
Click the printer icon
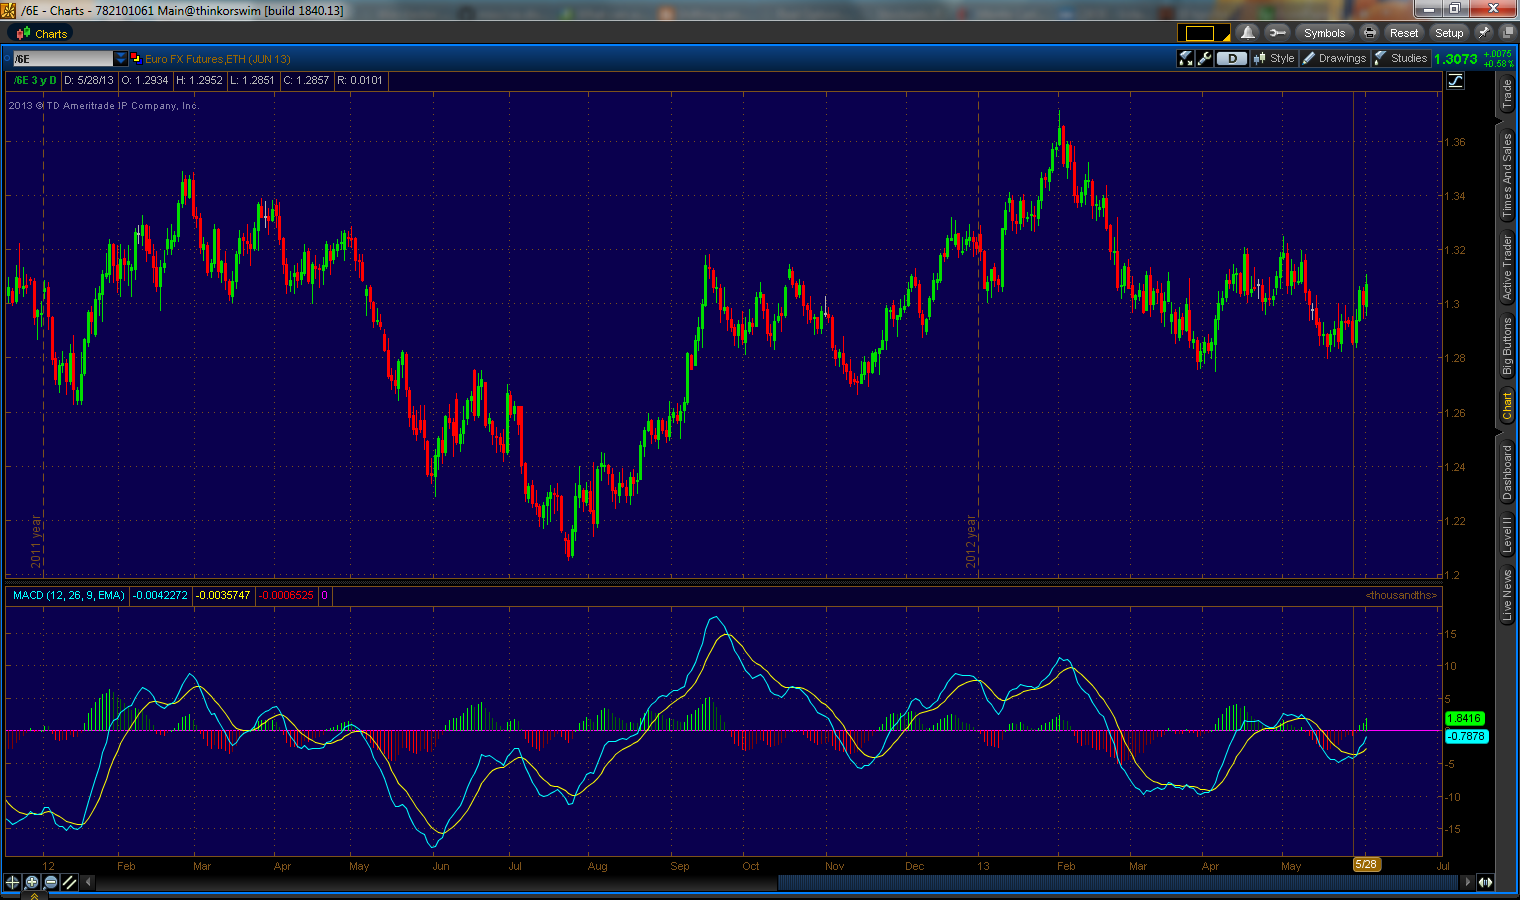coord(1370,33)
